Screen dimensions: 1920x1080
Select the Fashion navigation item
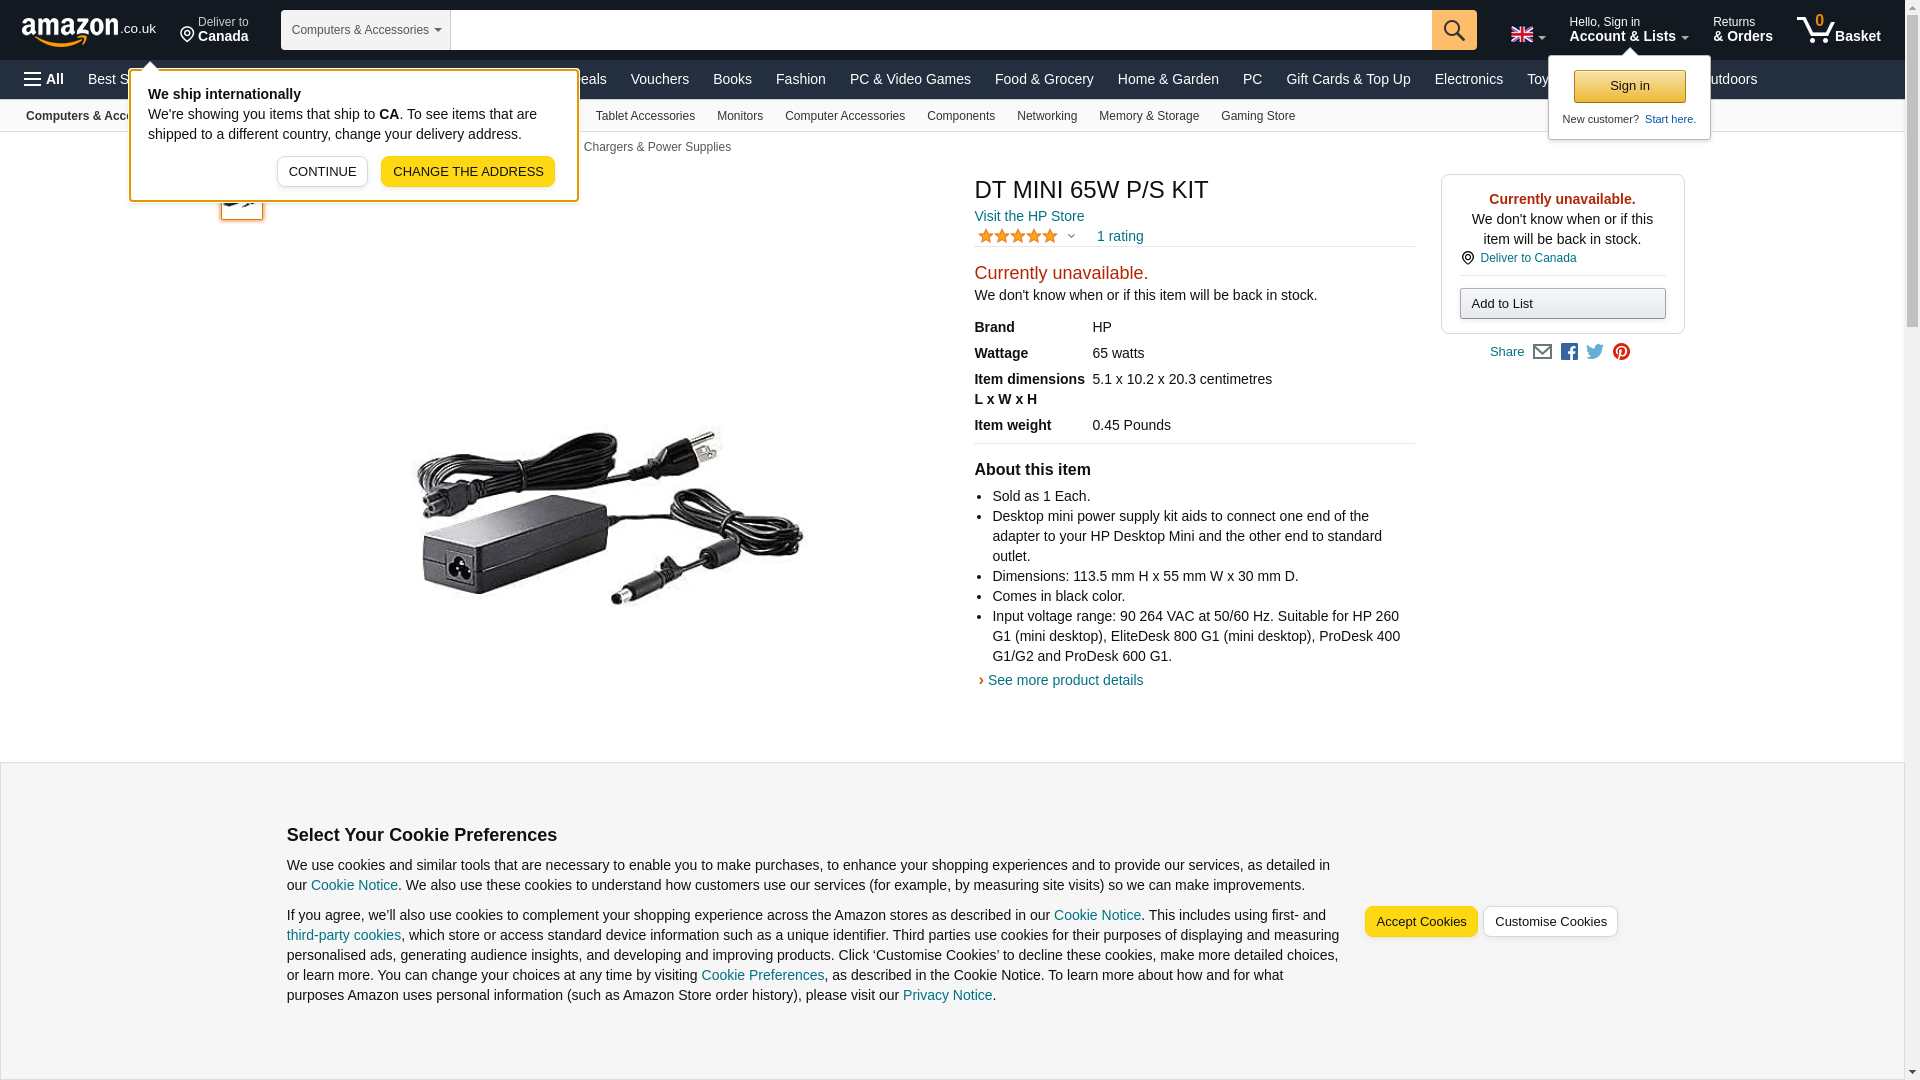coord(801,79)
